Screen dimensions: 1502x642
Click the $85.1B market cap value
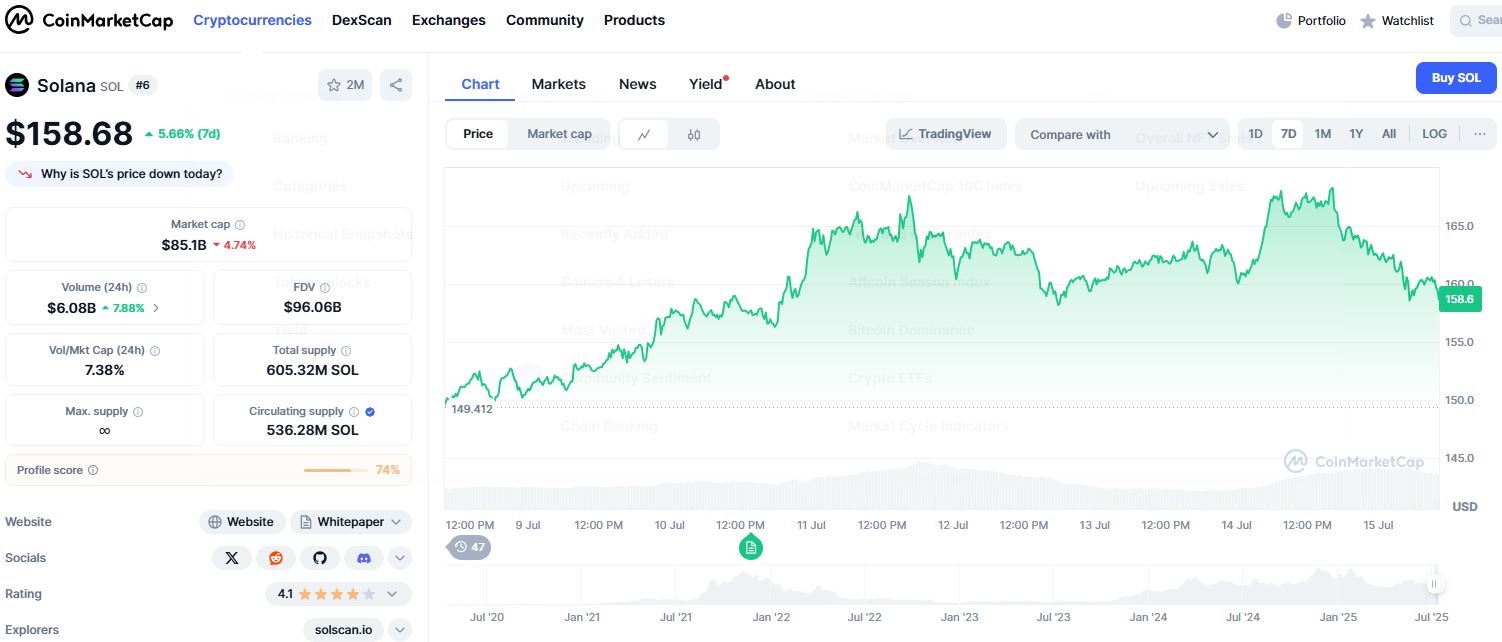click(184, 245)
